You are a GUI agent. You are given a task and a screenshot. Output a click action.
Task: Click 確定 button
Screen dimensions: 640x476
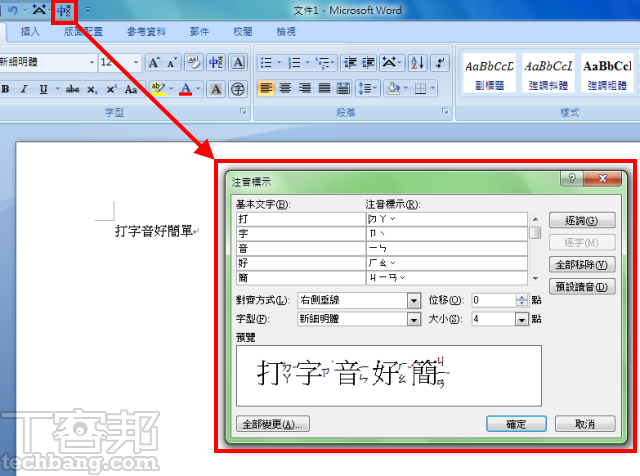pos(516,424)
